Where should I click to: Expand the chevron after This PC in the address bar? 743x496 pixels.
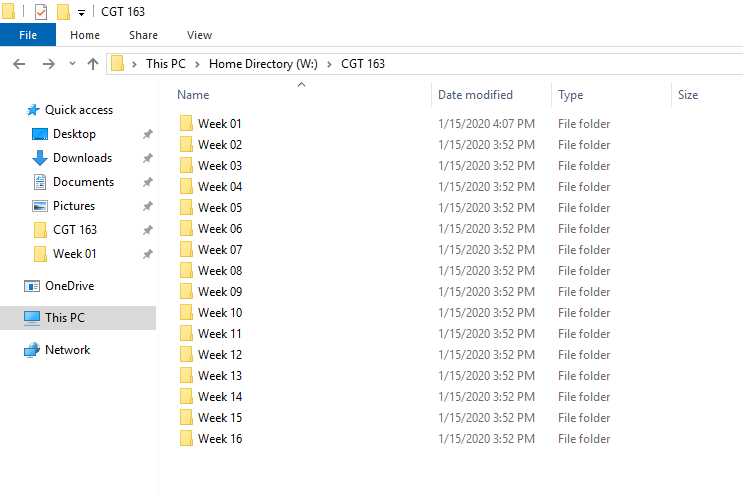point(197,64)
